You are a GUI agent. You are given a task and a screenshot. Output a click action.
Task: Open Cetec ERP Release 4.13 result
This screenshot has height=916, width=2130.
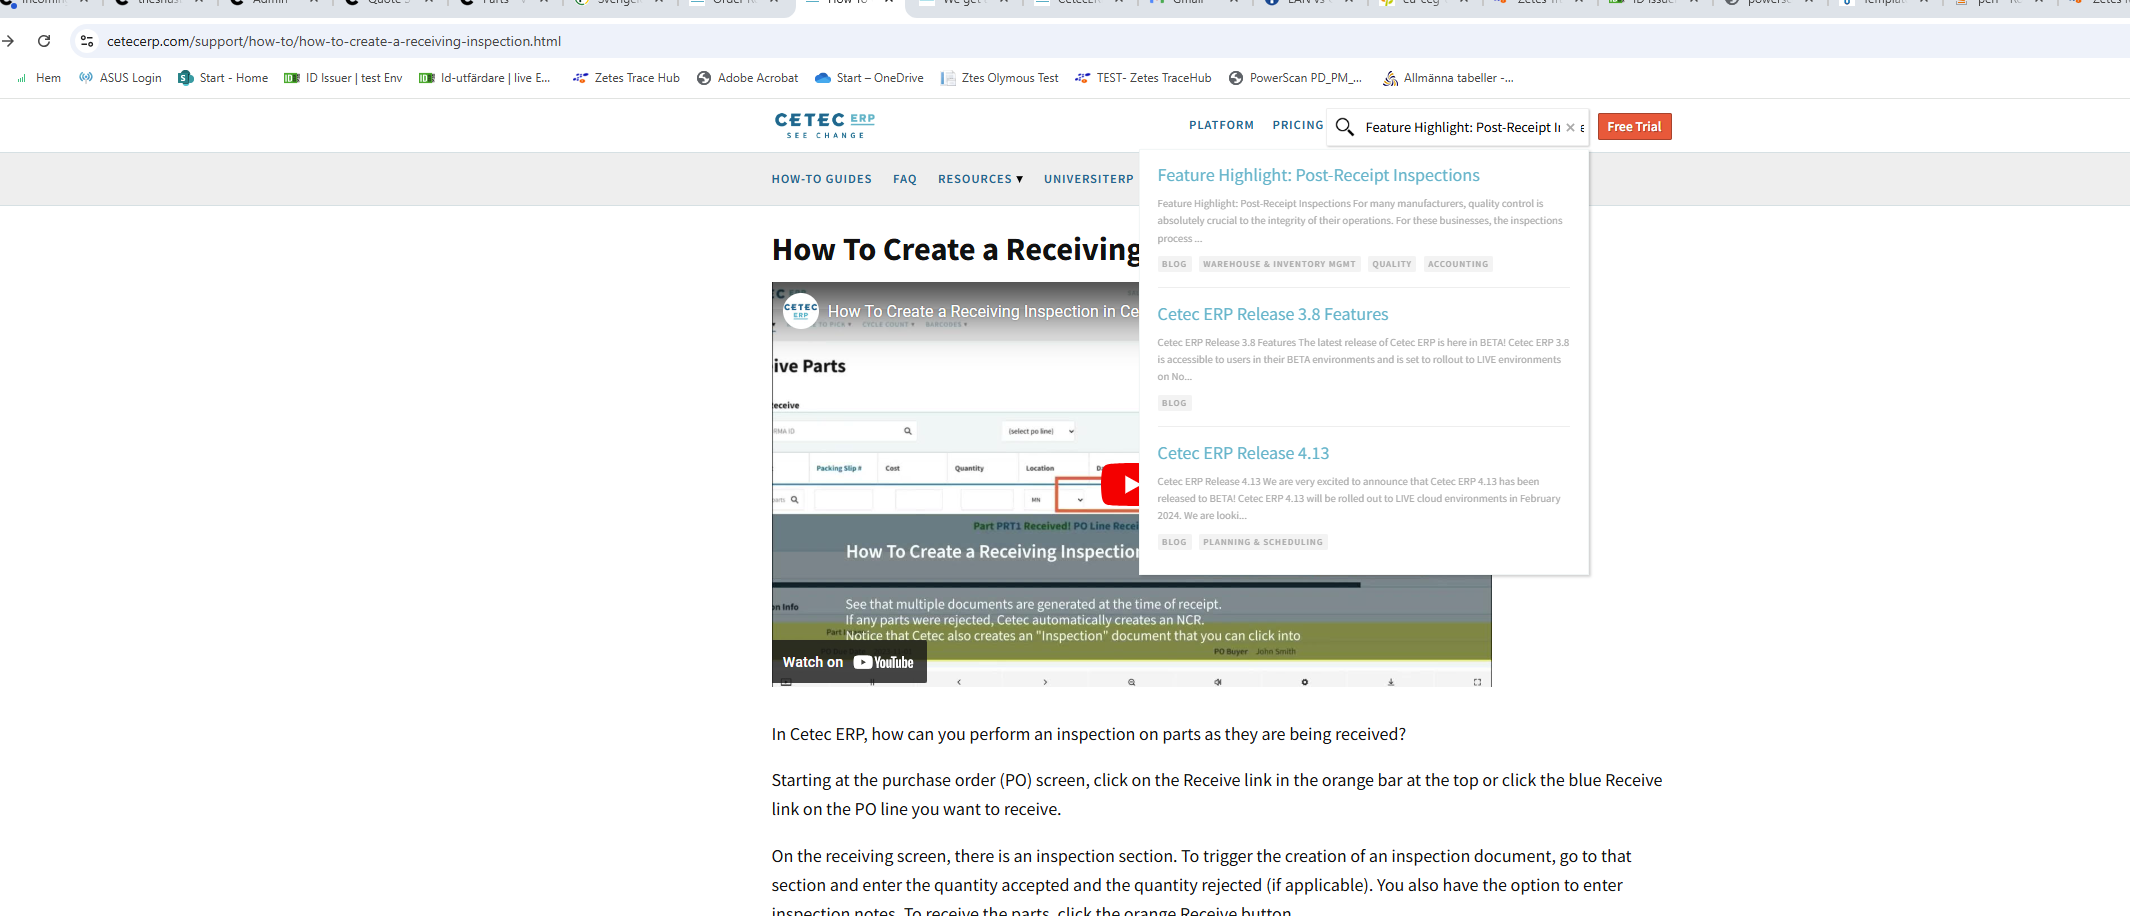[1243, 453]
